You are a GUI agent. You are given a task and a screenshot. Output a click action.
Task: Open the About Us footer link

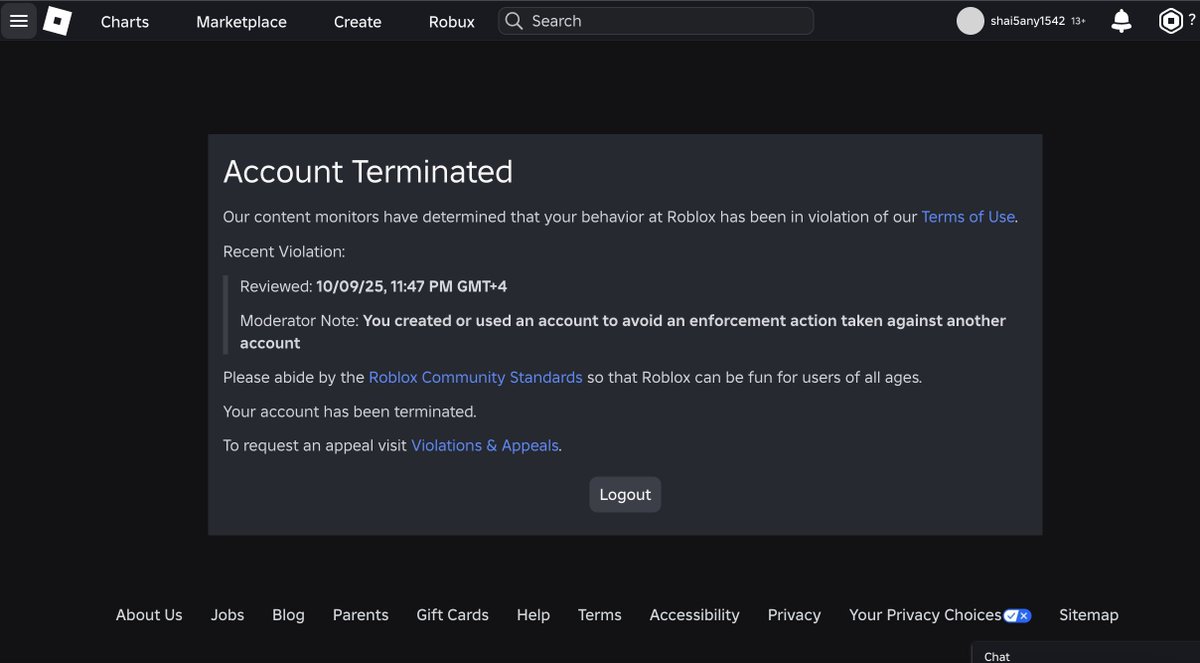(x=149, y=615)
